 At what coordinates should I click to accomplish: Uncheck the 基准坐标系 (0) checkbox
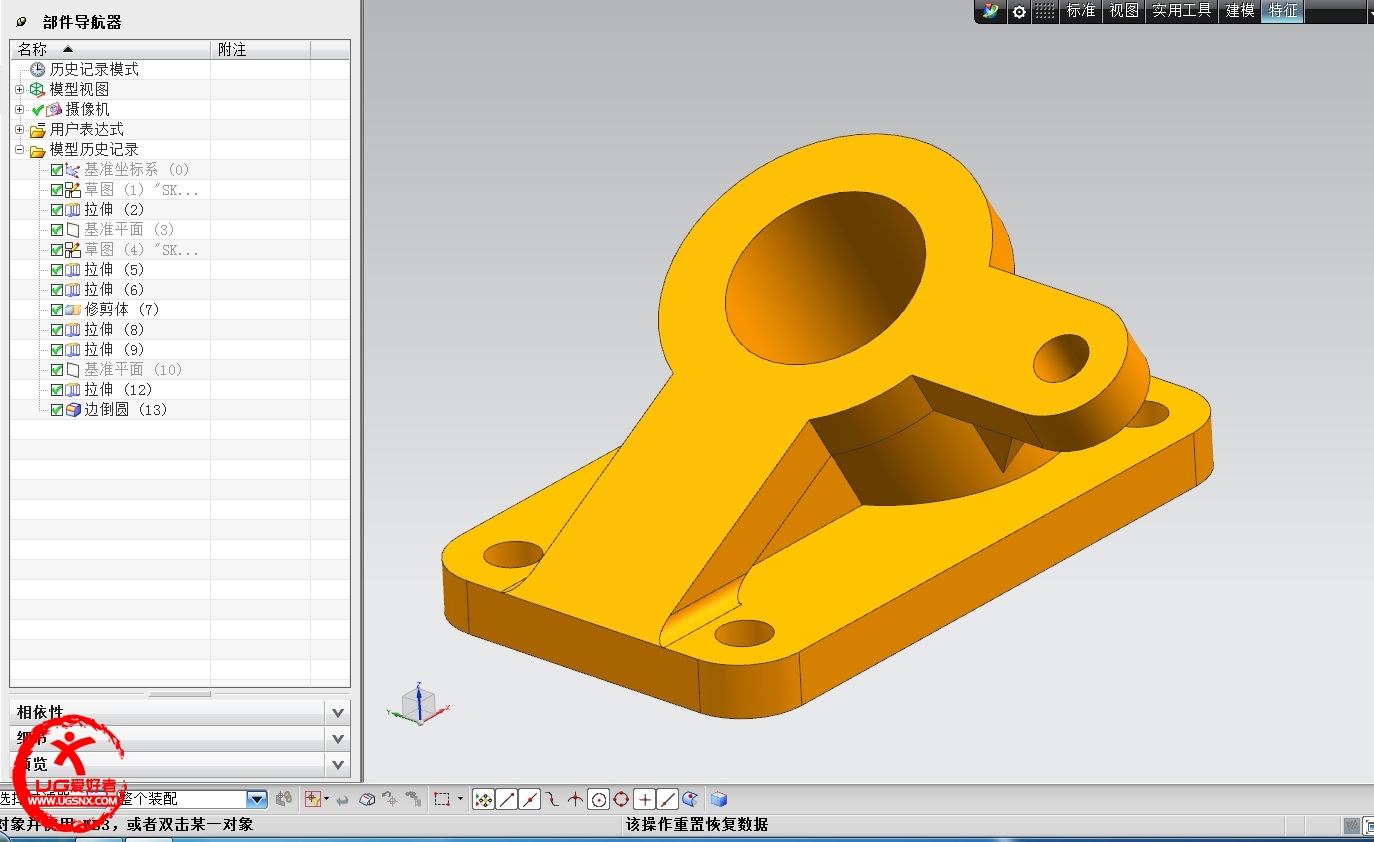[57, 170]
